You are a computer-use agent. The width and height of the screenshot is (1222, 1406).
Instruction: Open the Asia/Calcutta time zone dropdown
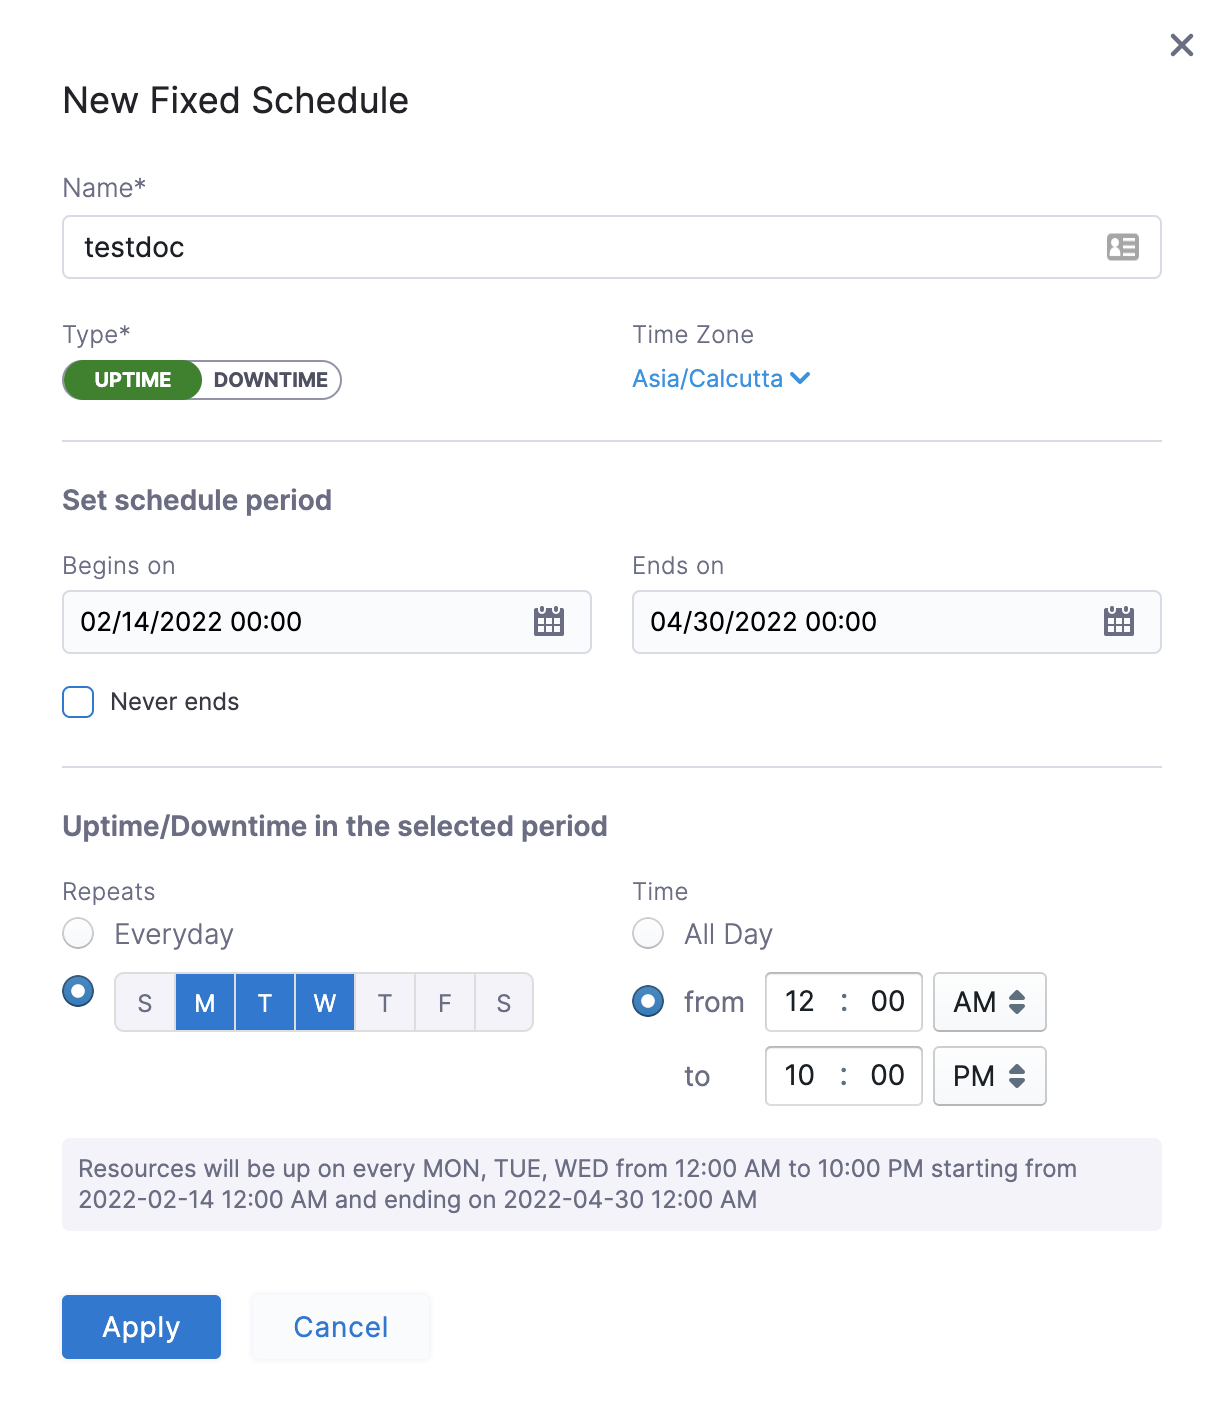pos(708,379)
